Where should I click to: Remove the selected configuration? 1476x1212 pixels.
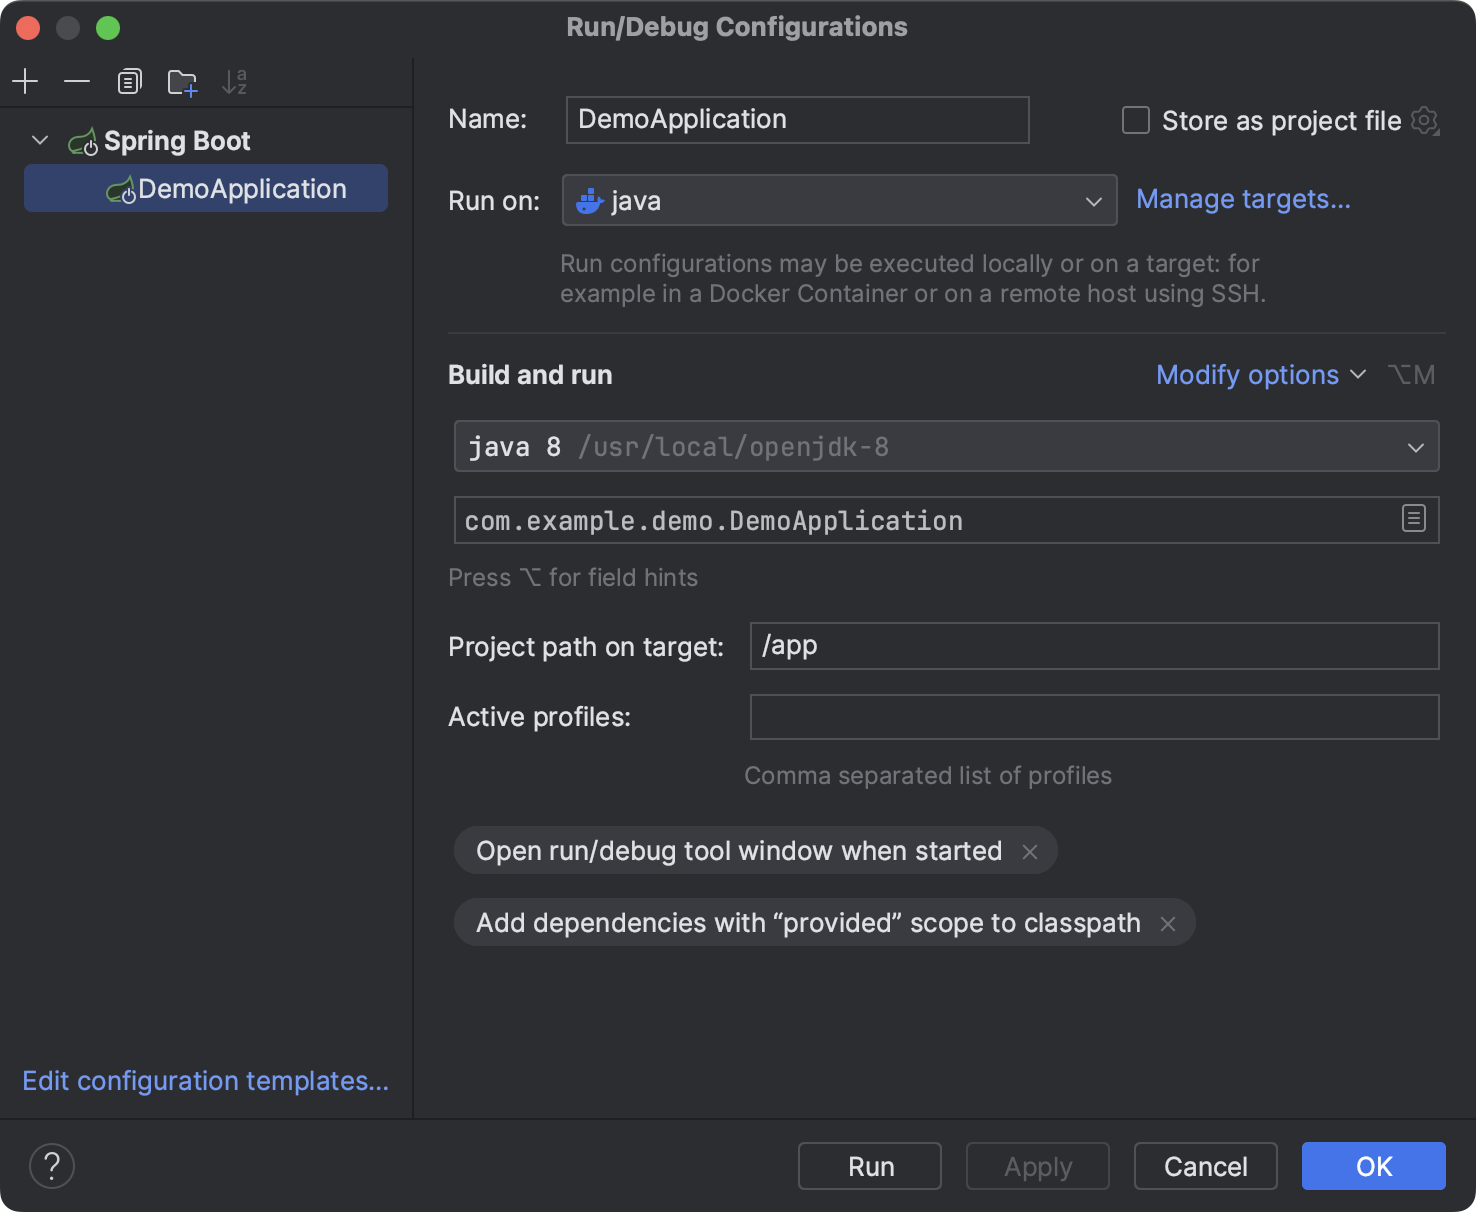pyautogui.click(x=77, y=81)
